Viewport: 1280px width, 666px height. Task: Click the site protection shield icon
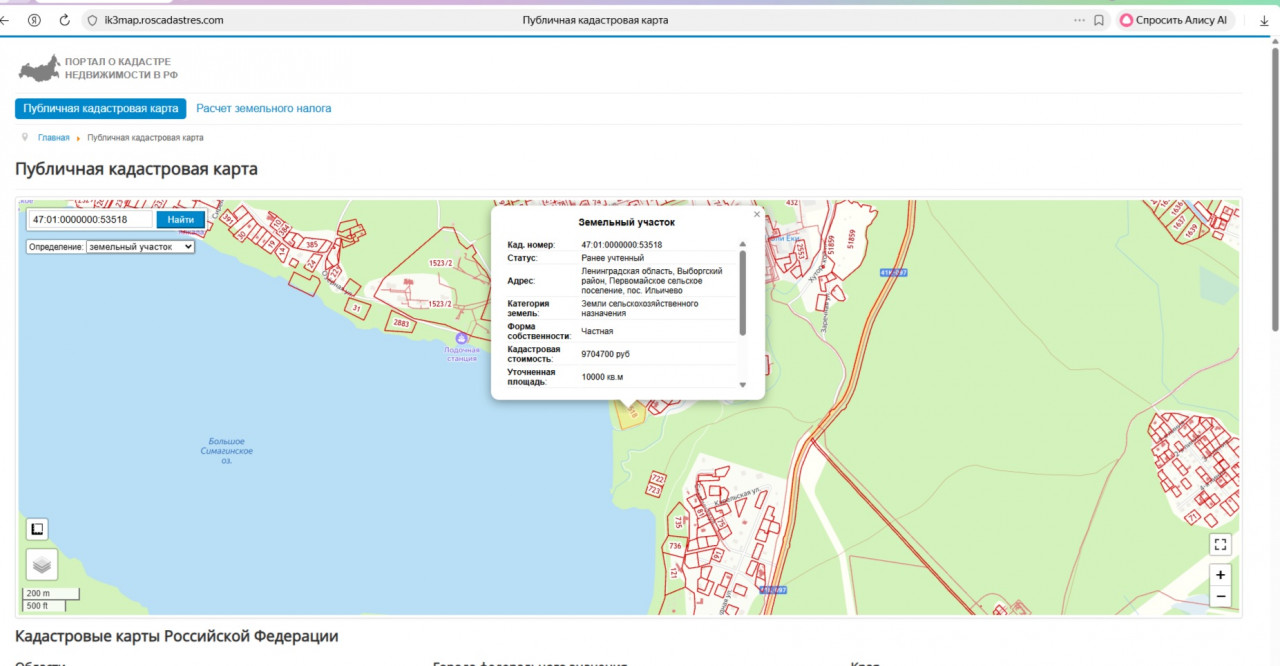(92, 20)
